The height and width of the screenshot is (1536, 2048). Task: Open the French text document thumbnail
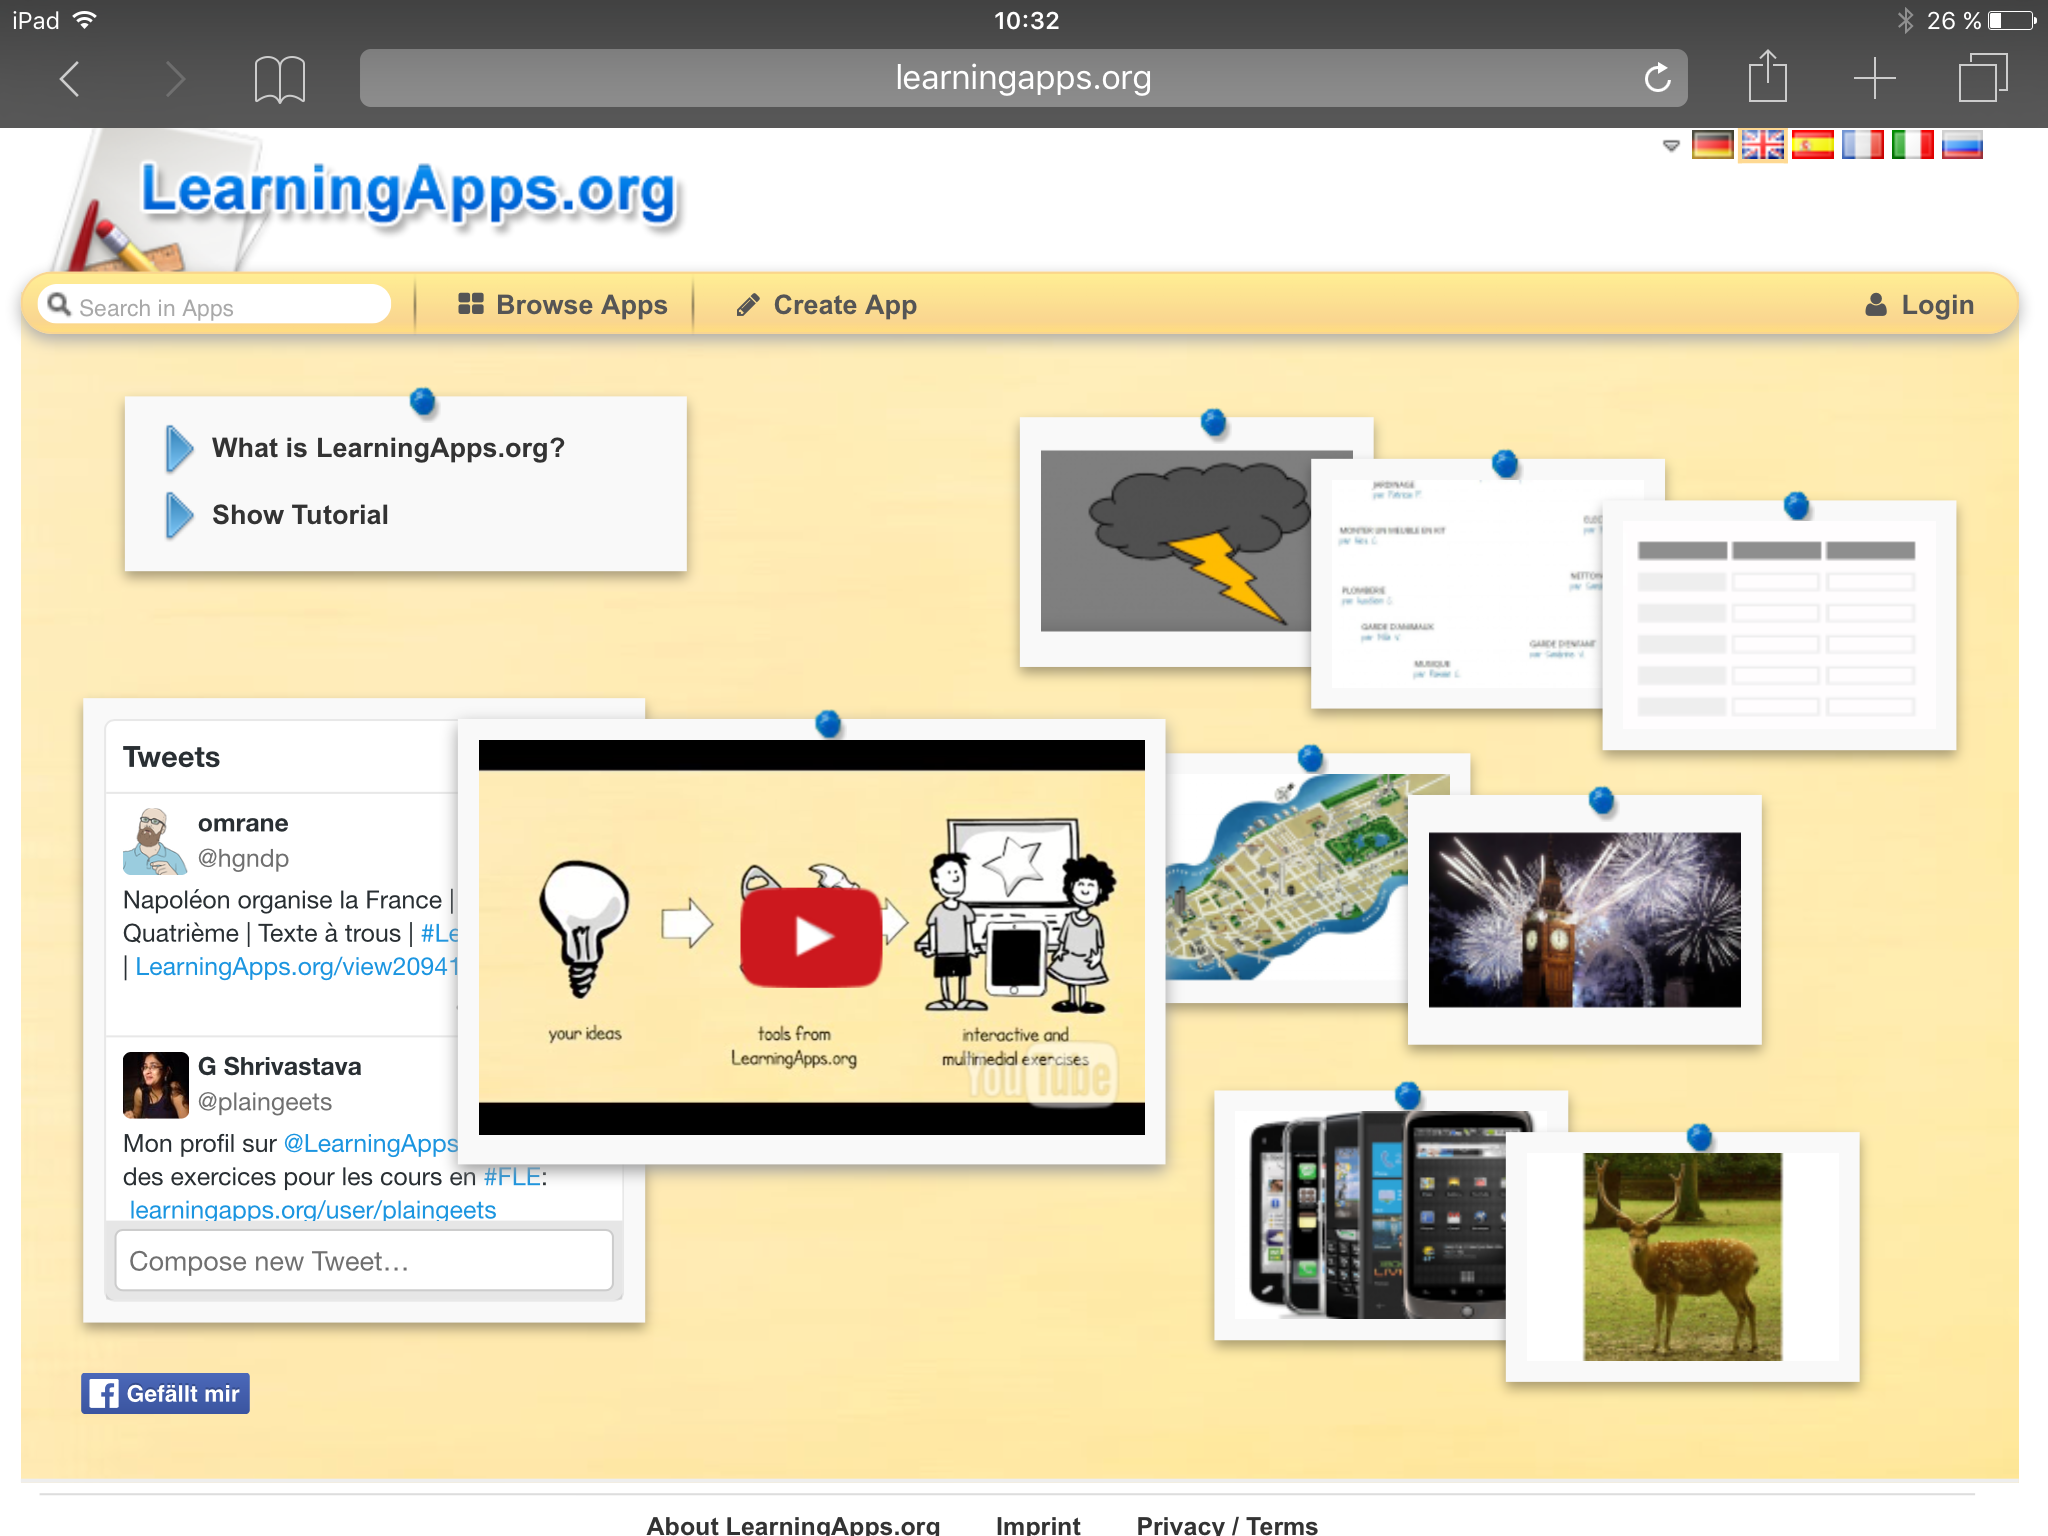pyautogui.click(x=1457, y=585)
